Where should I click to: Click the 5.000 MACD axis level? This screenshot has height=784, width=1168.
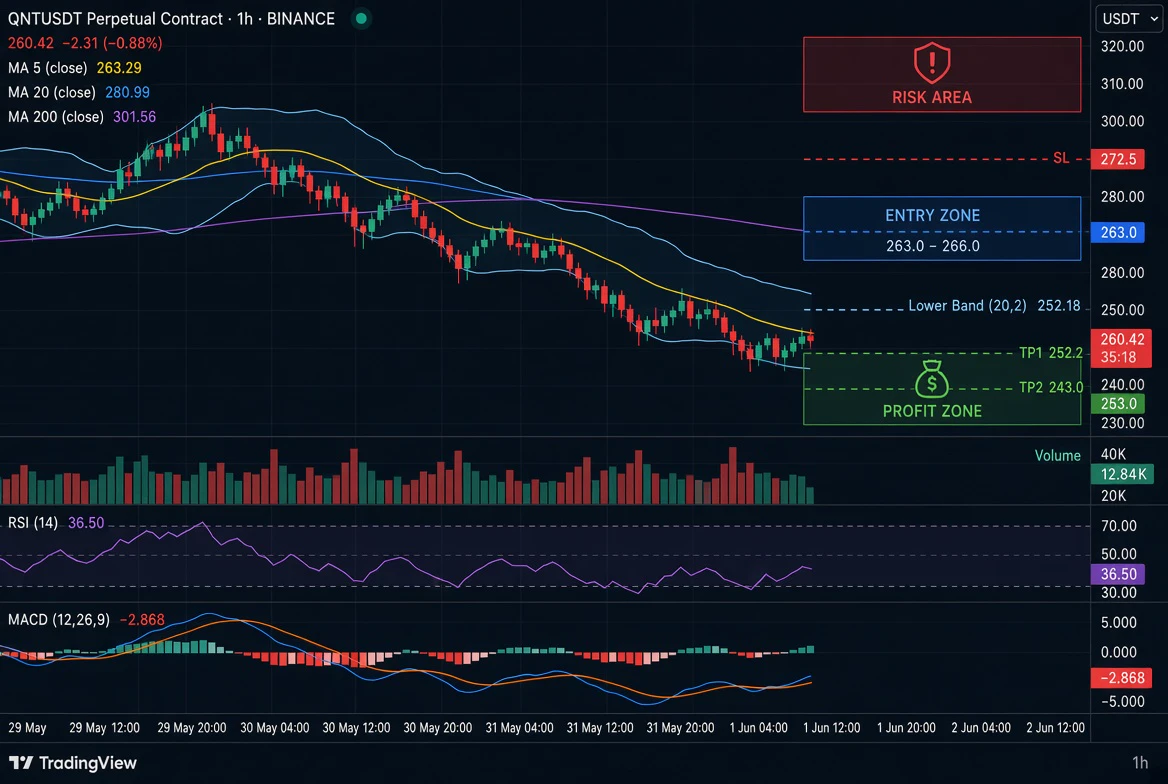point(1119,622)
